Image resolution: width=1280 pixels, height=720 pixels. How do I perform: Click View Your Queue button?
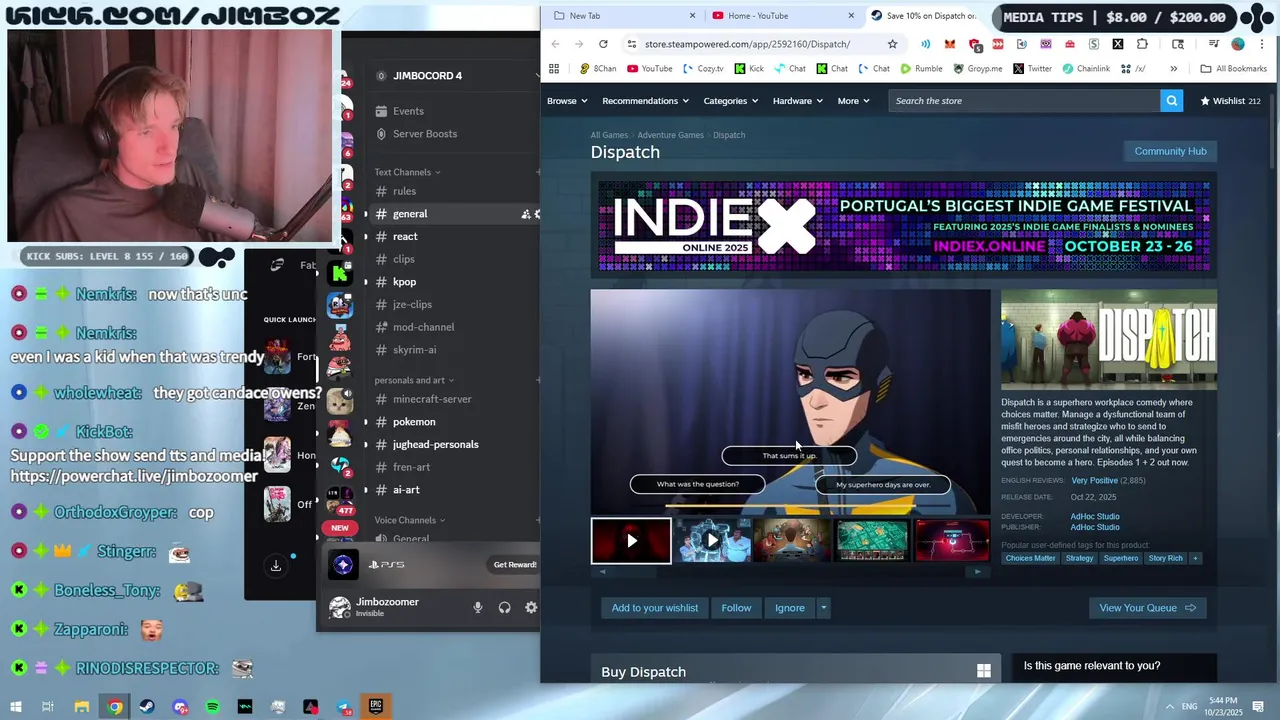click(1147, 608)
